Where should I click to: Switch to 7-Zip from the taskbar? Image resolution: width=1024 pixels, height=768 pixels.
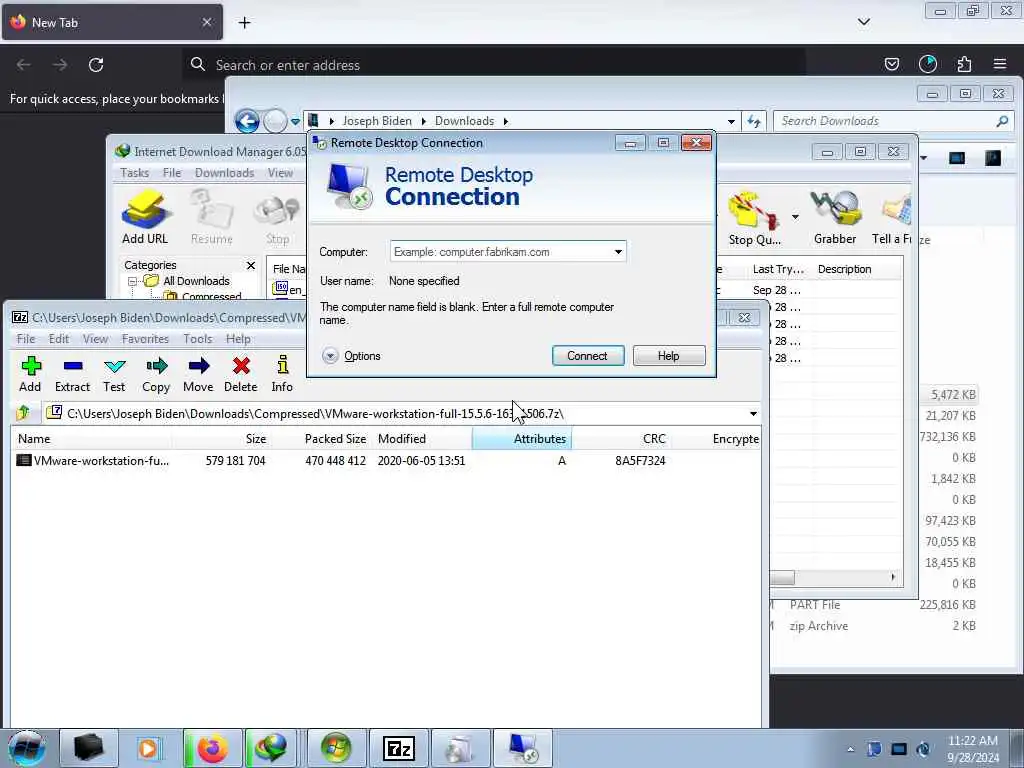pyautogui.click(x=399, y=748)
